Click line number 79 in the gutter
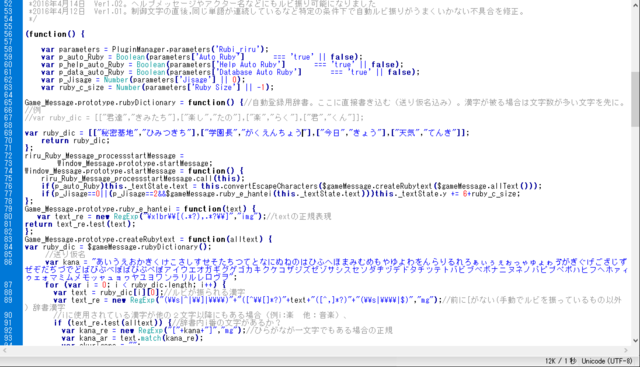Screen dimensions: 640x367 point(8,209)
